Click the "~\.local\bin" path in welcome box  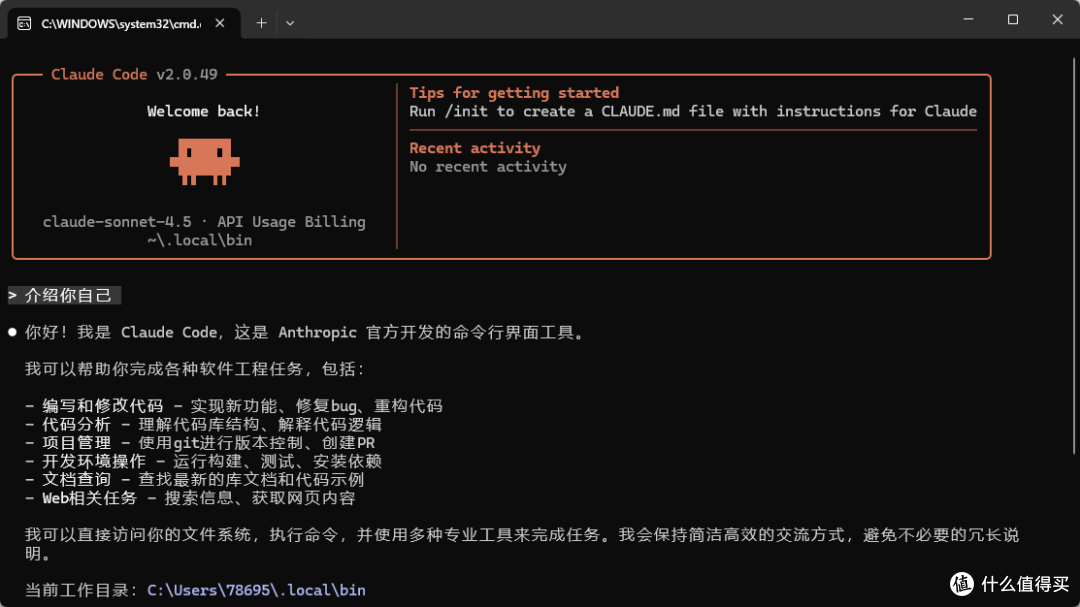click(x=200, y=240)
